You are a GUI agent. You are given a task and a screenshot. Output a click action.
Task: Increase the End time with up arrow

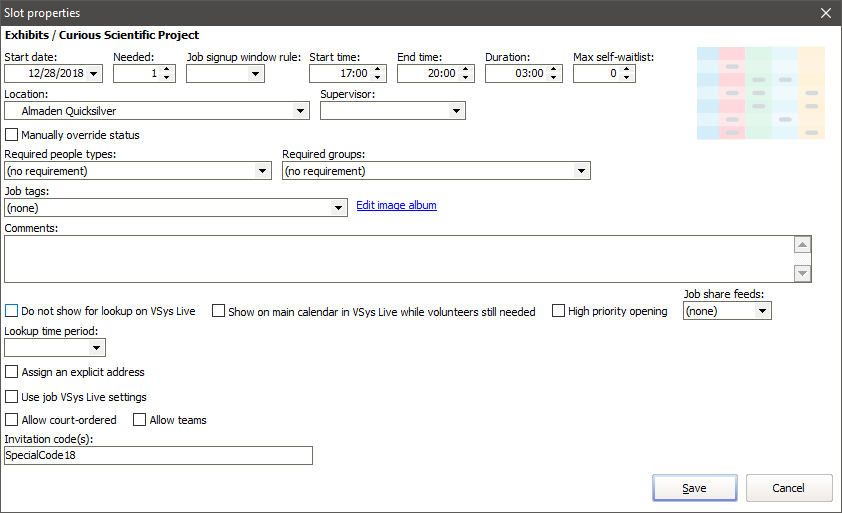[464, 68]
